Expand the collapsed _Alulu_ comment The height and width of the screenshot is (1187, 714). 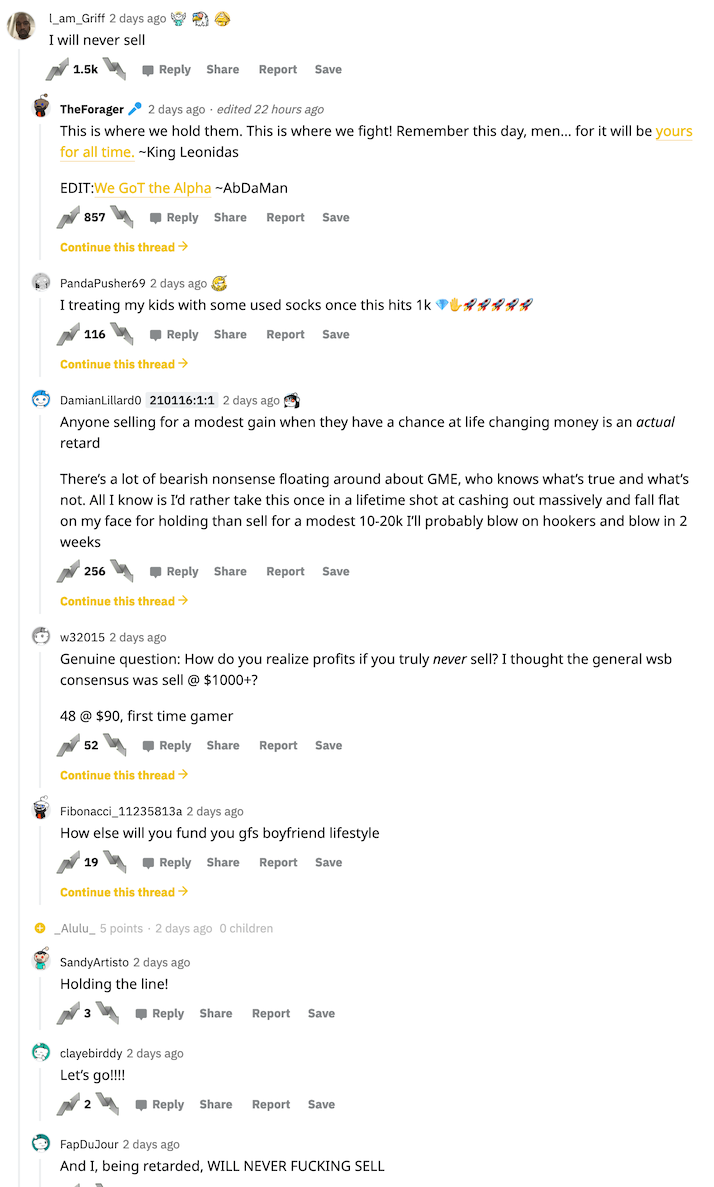pos(40,928)
